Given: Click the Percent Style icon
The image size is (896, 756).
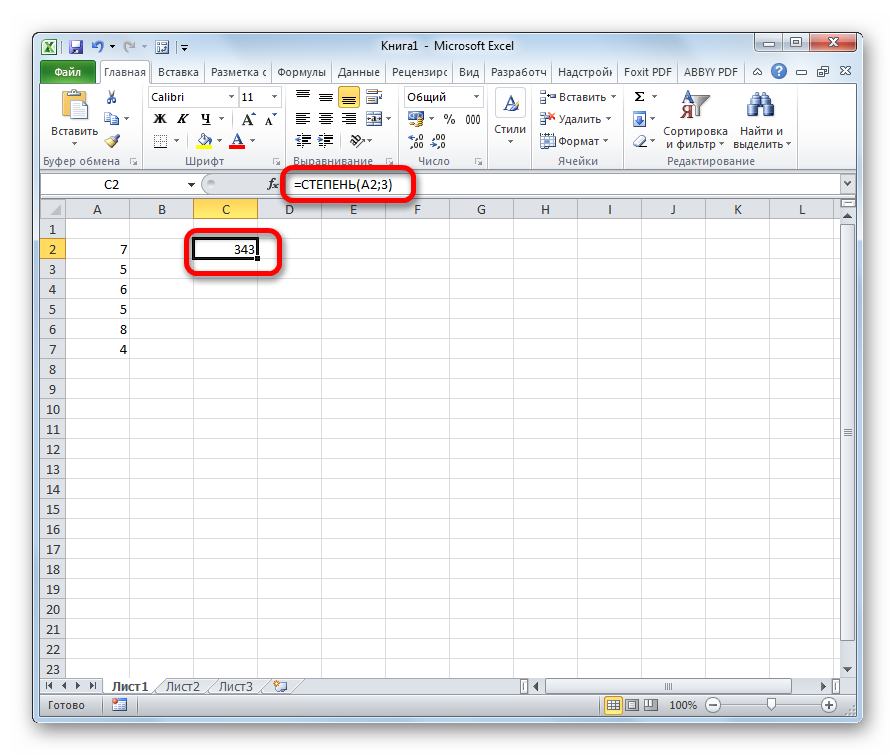Looking at the screenshot, I should 449,119.
